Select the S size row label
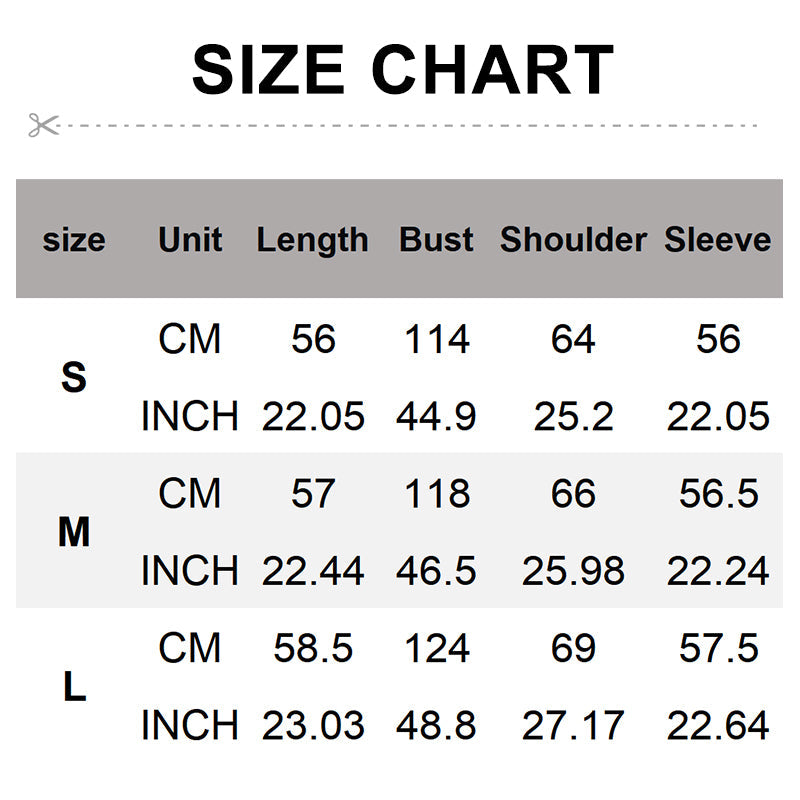This screenshot has width=800, height=800. pyautogui.click(x=74, y=378)
